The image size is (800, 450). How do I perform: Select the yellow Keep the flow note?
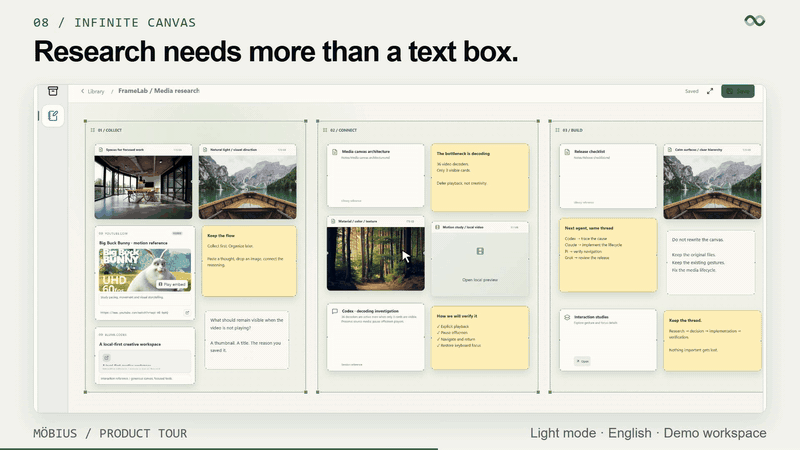click(249, 261)
